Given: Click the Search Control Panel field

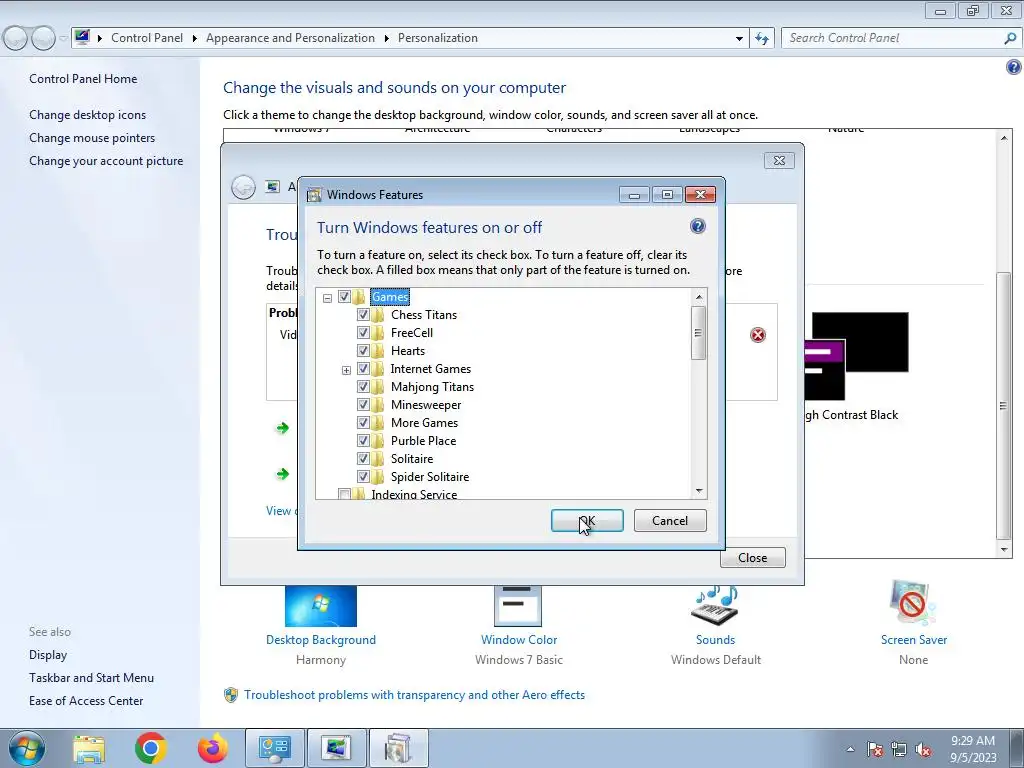Looking at the screenshot, I should 893,38.
